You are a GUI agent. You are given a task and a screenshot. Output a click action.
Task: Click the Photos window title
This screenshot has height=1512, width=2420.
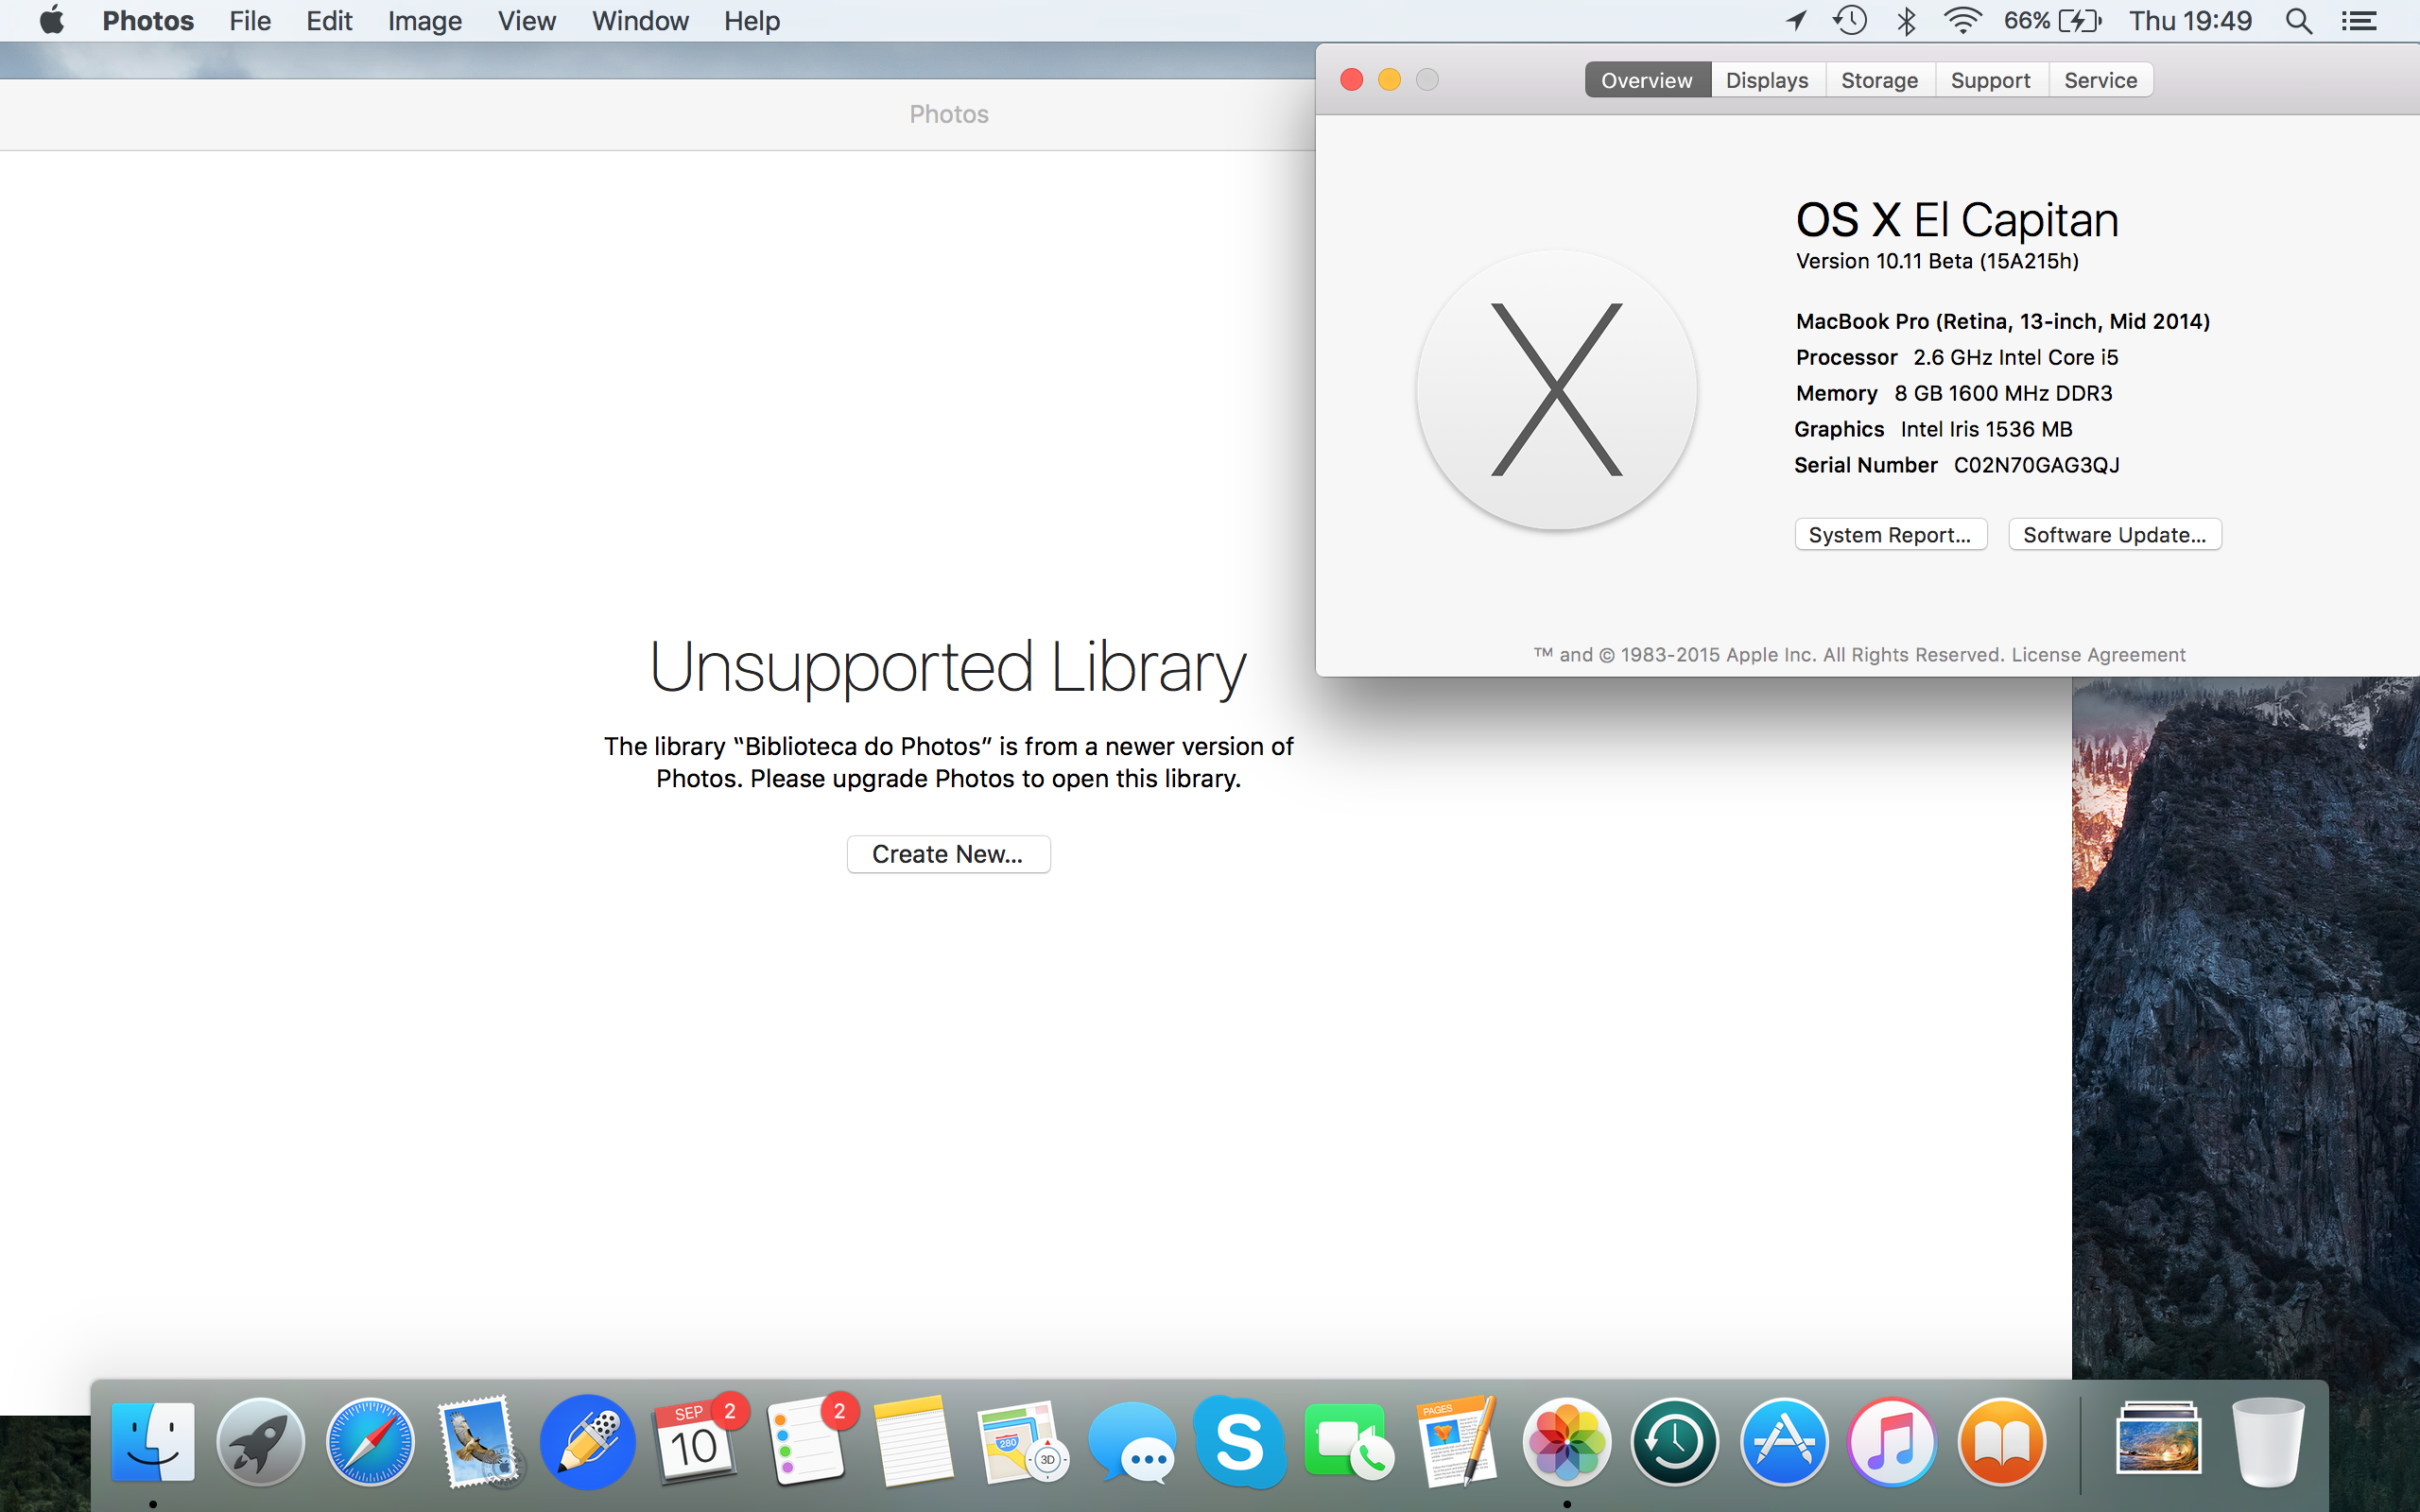pyautogui.click(x=948, y=114)
